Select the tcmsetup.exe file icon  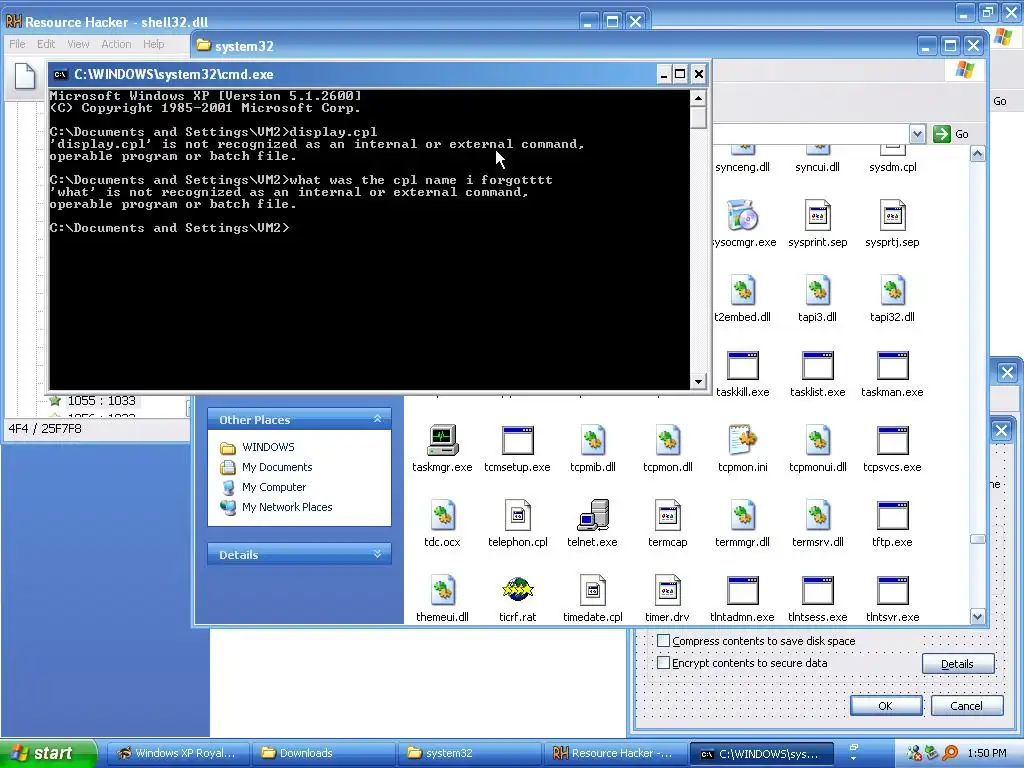tap(517, 440)
